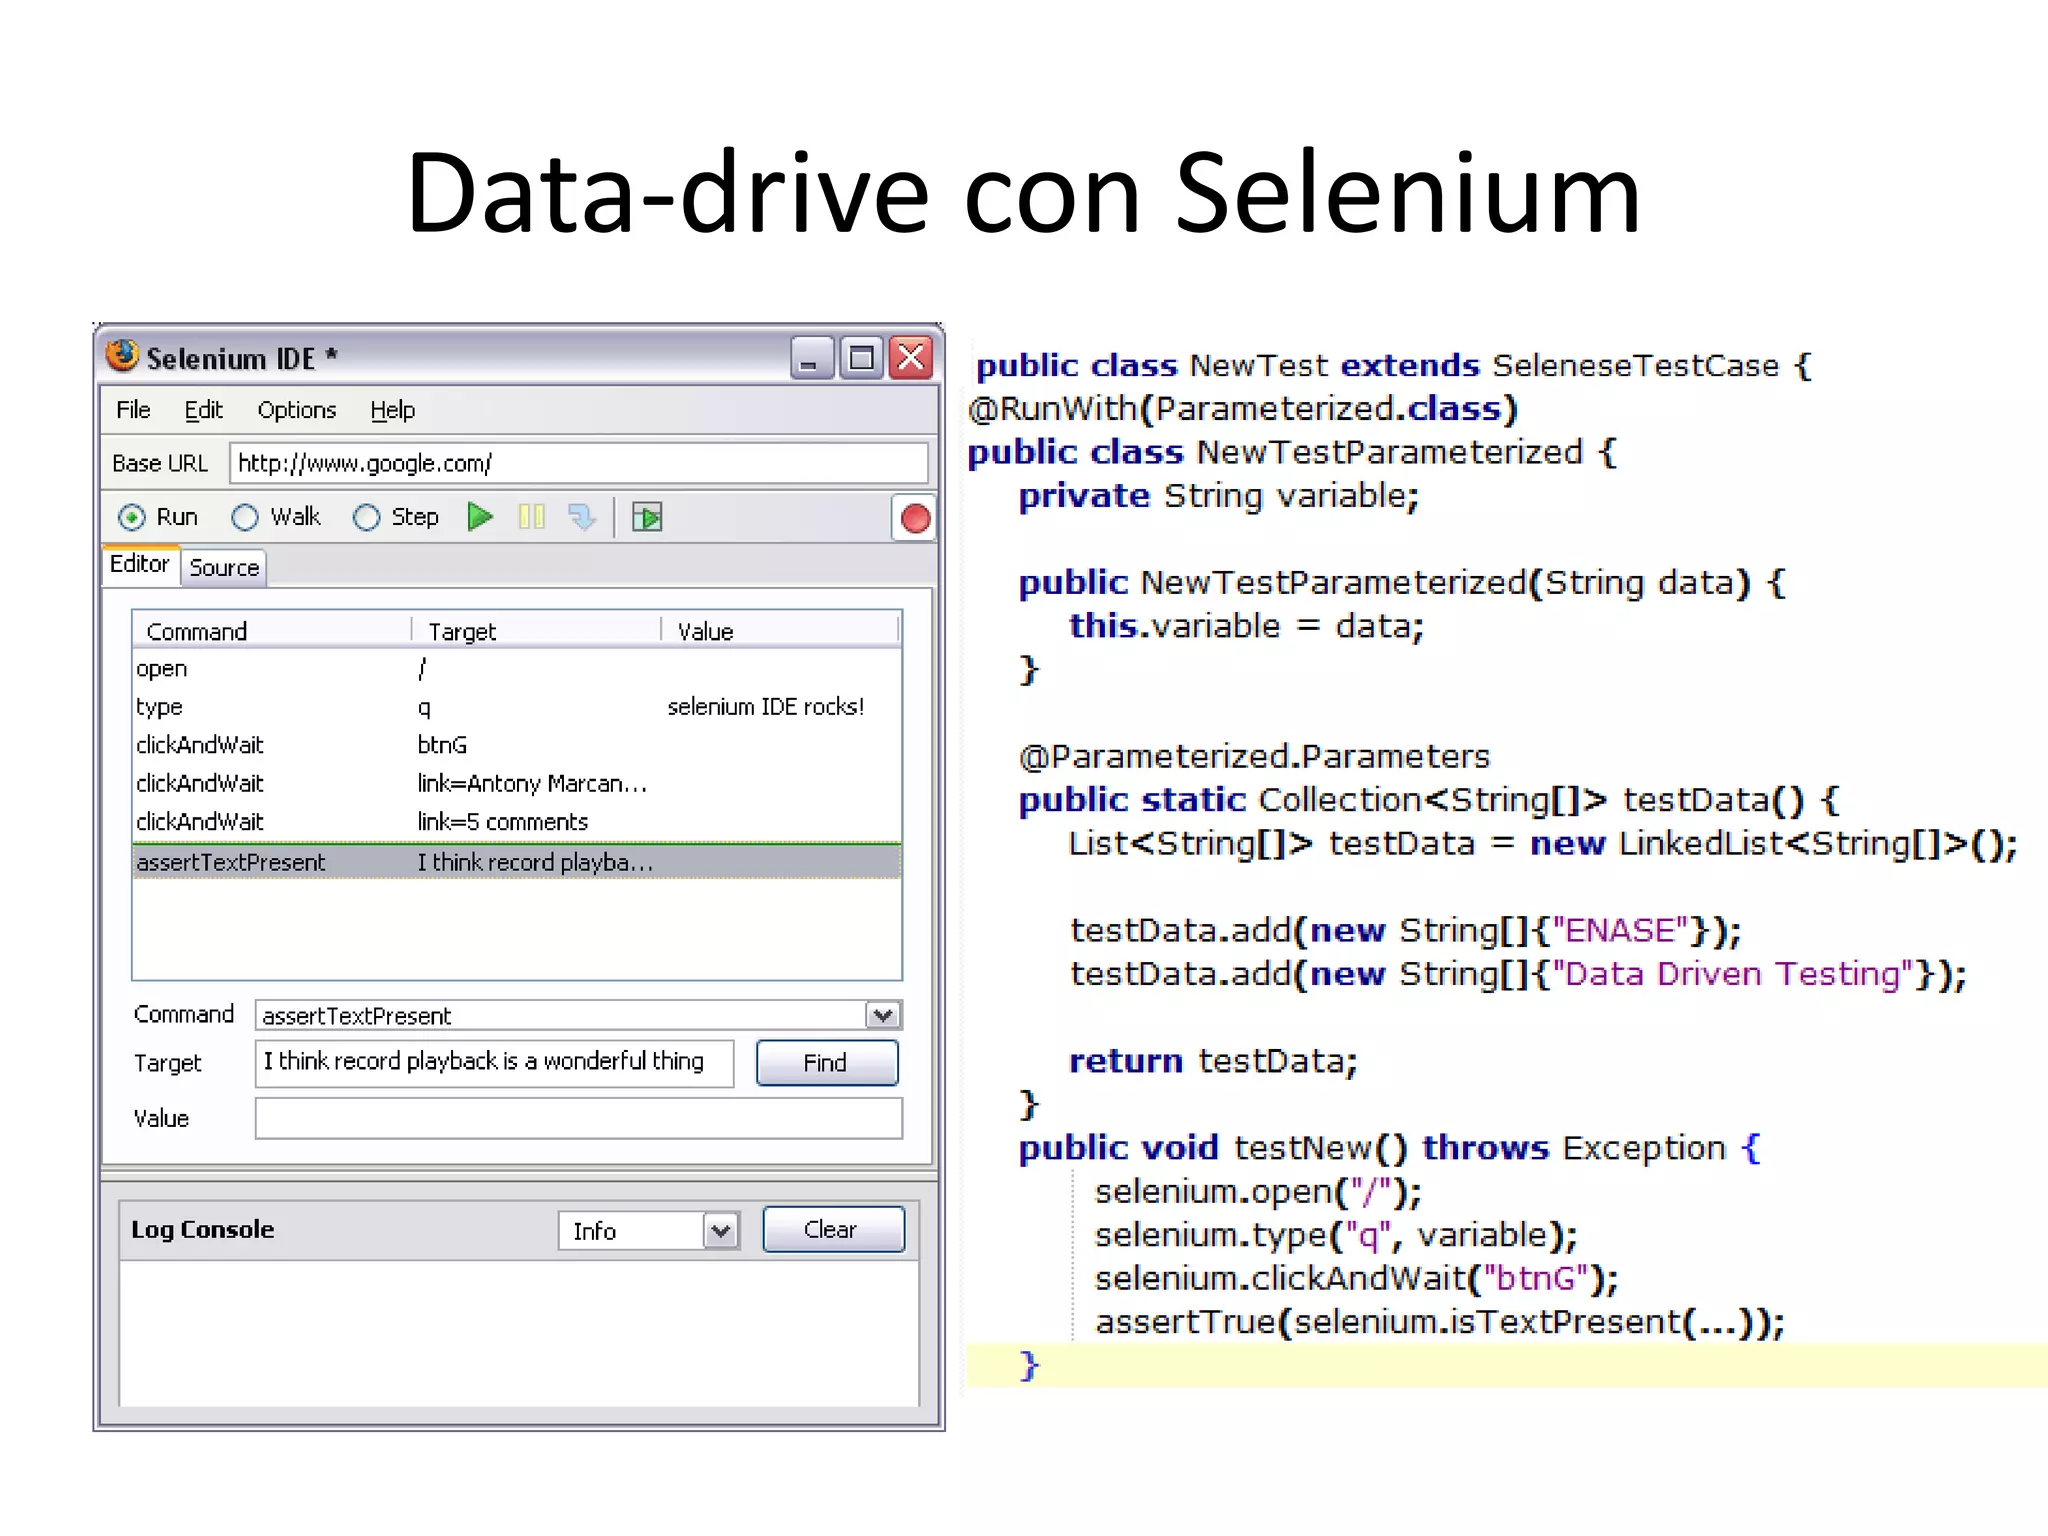Select the clickAndWait btnG row
The image size is (2048, 1536).
point(517,745)
